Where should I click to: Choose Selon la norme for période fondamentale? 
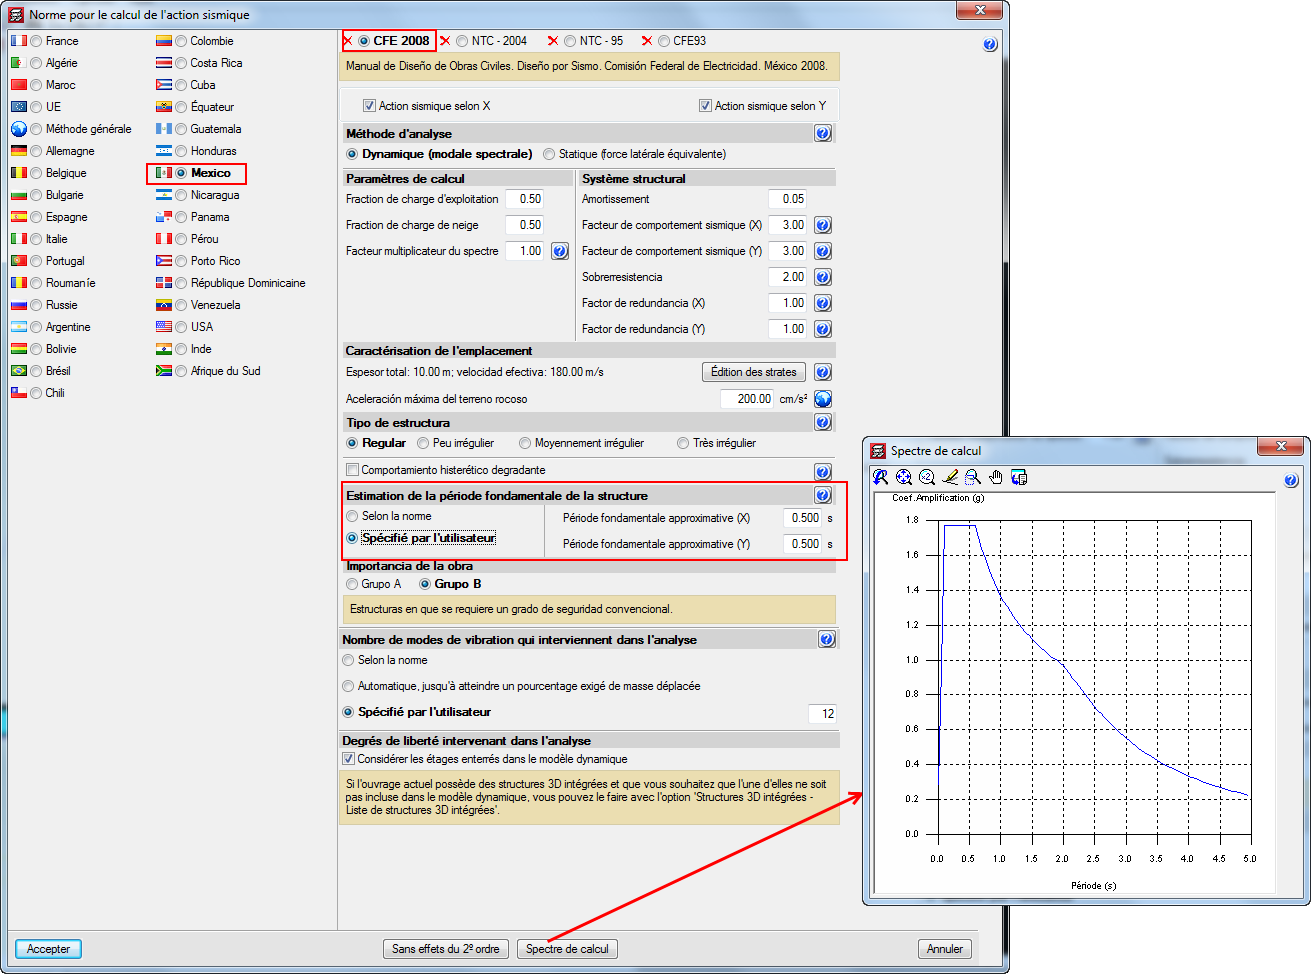tap(352, 516)
